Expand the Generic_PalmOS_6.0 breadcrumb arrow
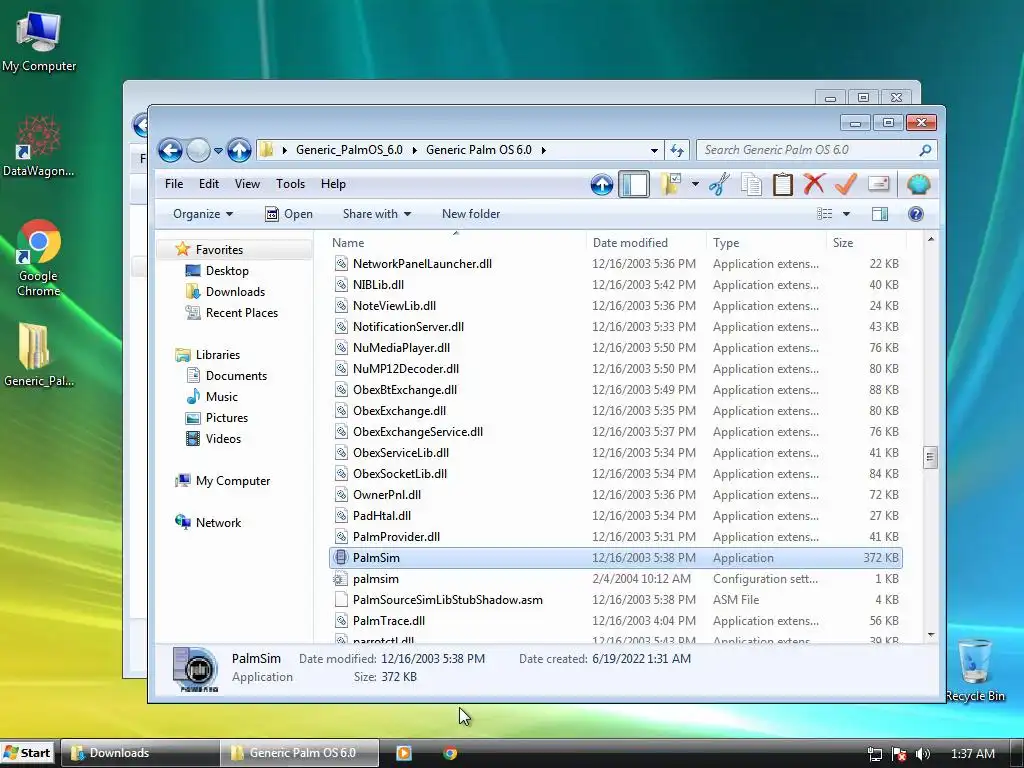 414,150
